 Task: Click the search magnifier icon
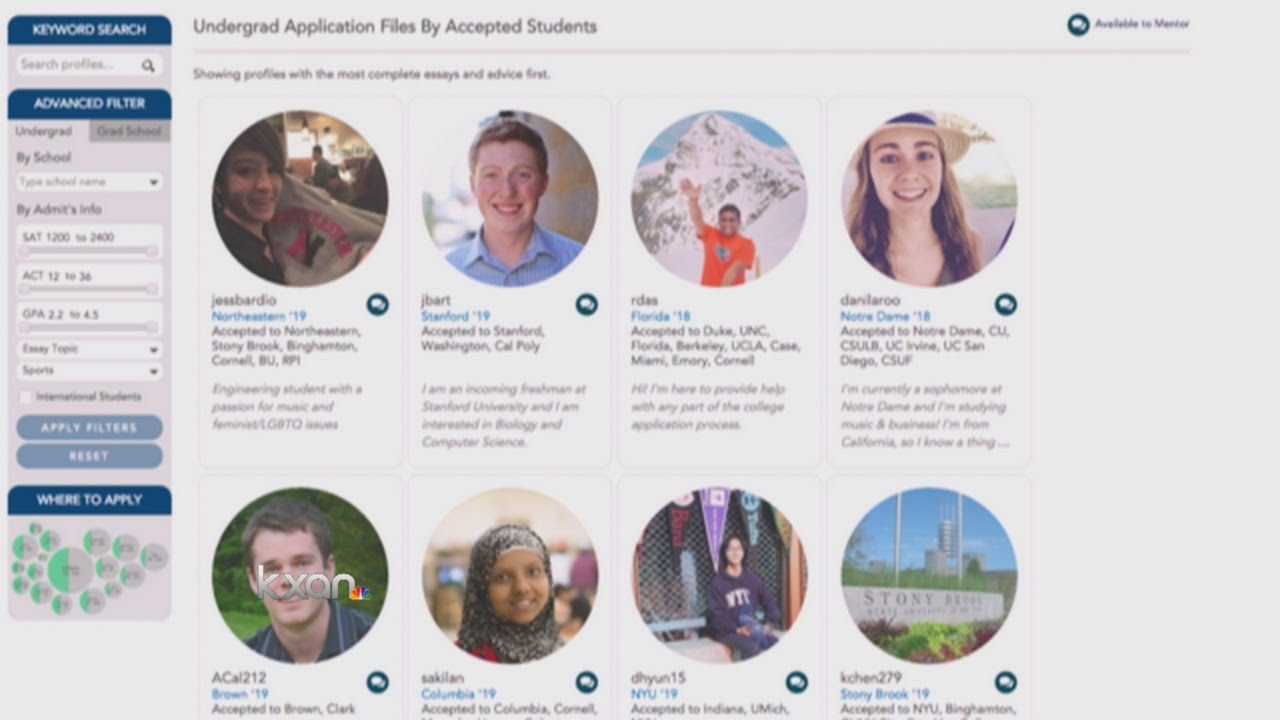148,66
